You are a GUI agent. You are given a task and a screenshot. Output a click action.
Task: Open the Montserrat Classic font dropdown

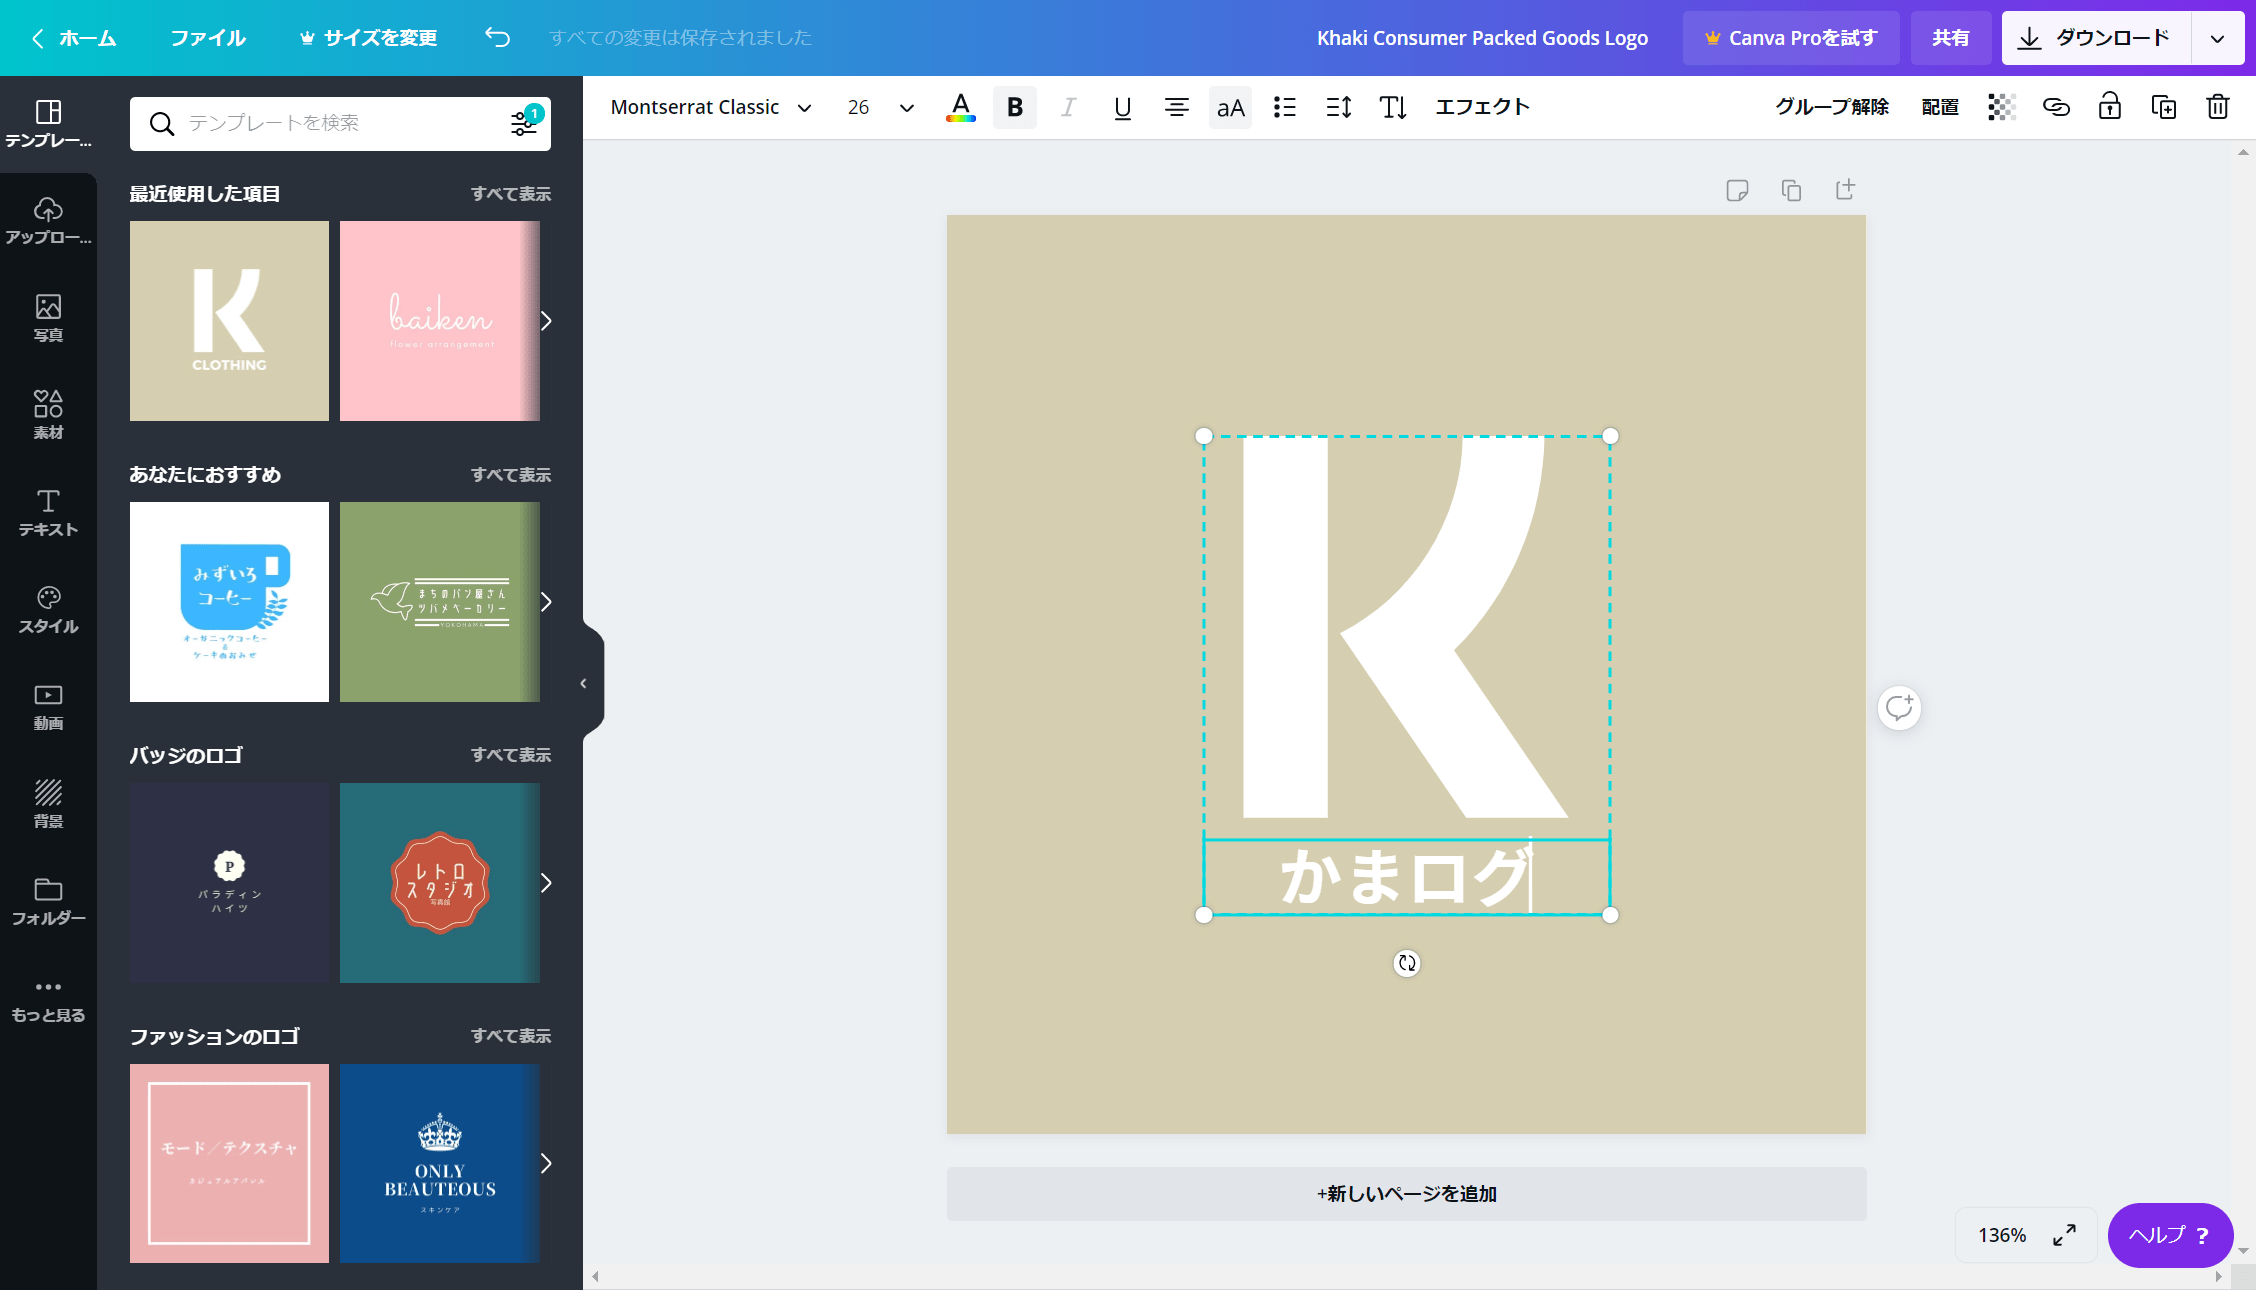[710, 107]
